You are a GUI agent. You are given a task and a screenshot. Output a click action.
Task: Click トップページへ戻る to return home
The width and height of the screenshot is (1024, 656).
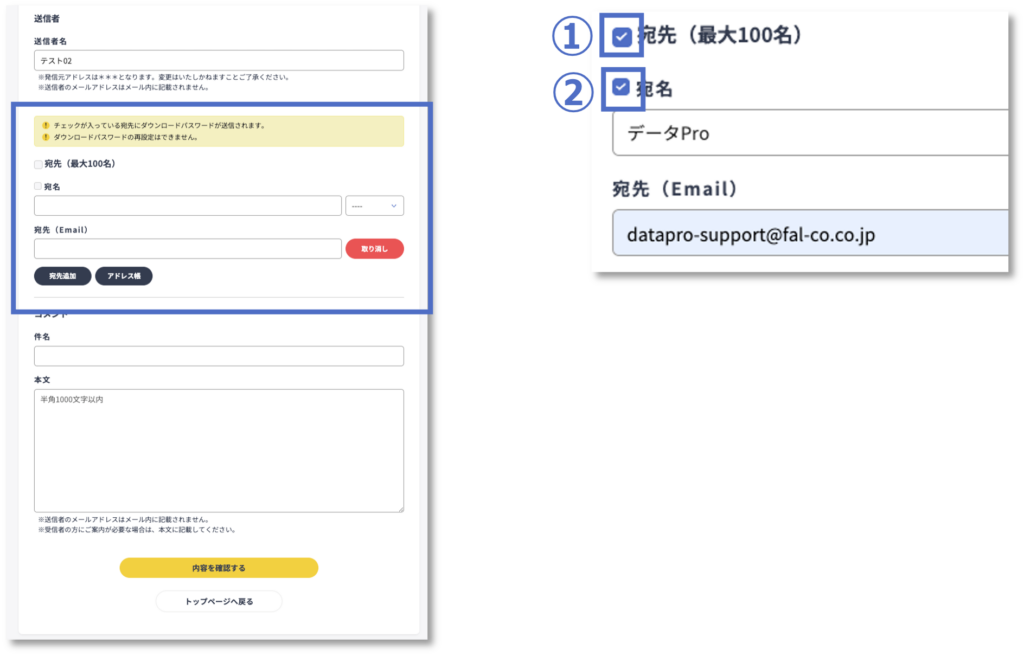point(219,602)
